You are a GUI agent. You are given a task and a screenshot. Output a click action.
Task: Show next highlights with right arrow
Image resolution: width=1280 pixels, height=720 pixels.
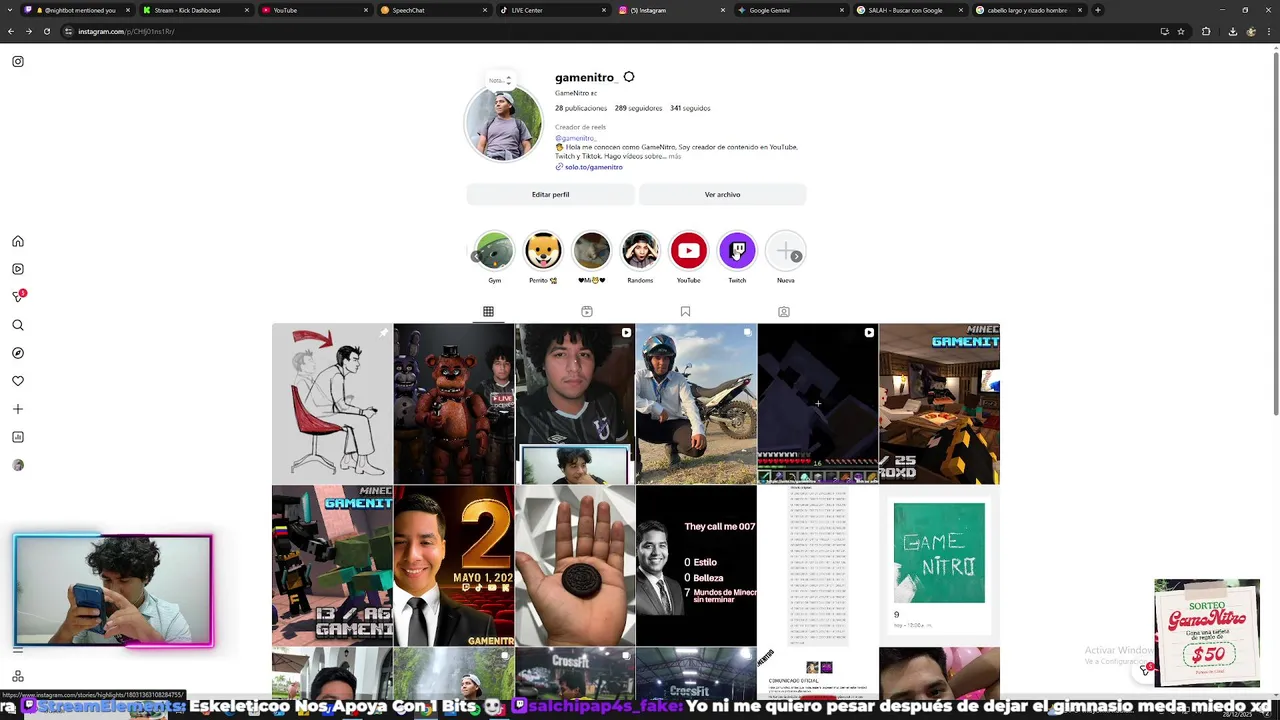[x=796, y=257]
